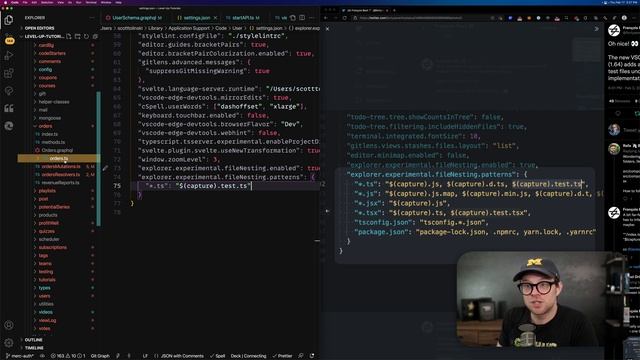Click the git branch merc-auth status item
Viewport: 640px width, 360px height.
(20, 356)
